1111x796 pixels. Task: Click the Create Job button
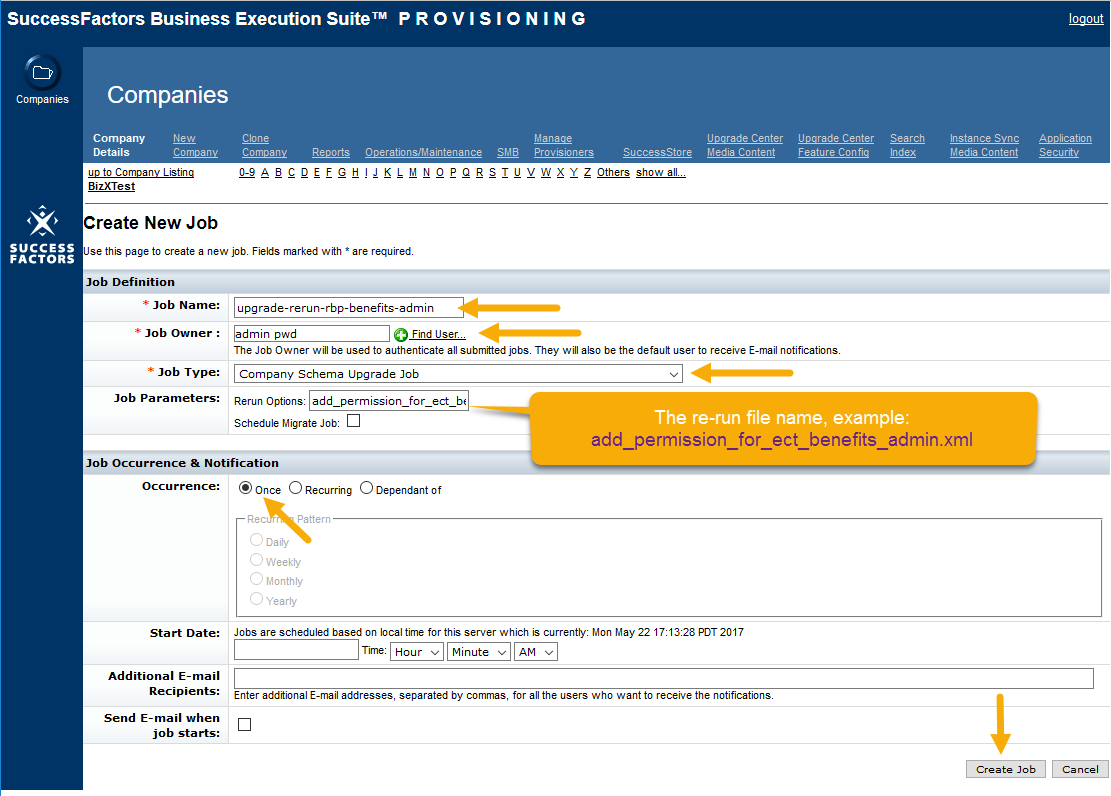(1005, 769)
